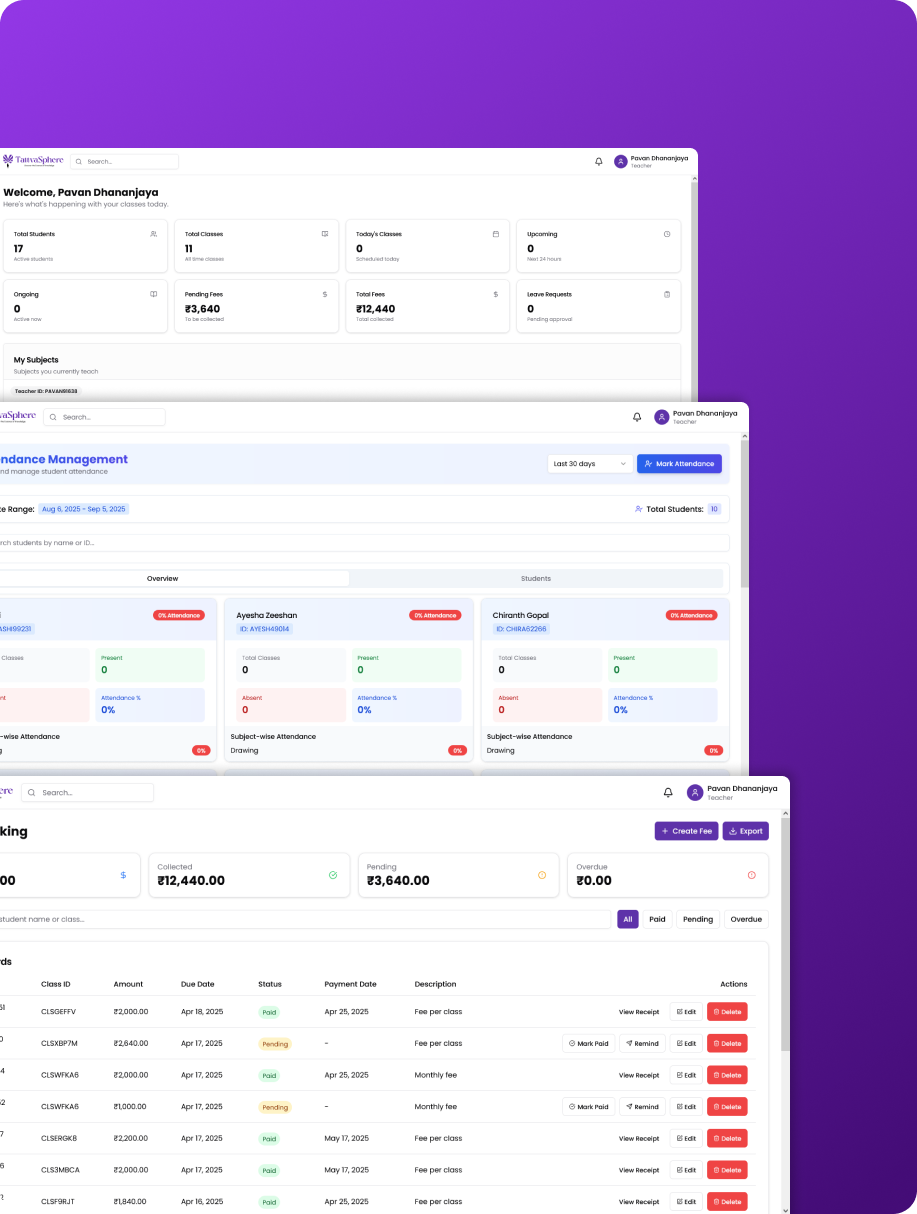Image resolution: width=917 pixels, height=1214 pixels.
Task: Mark Paid the CLSXBP7M fee row
Action: pos(588,1043)
